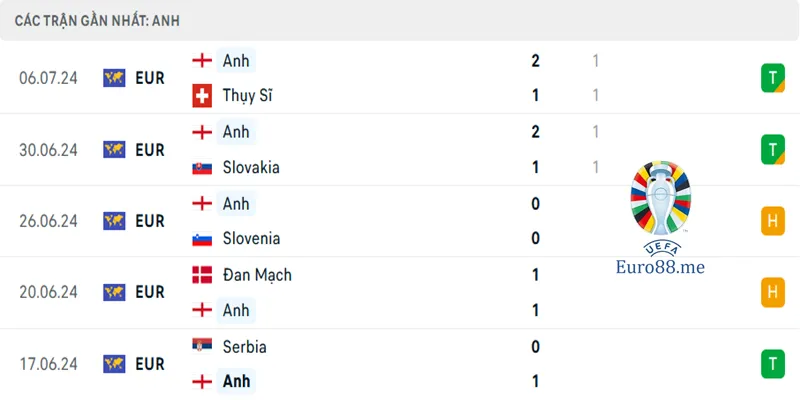Click the Denmark flag next to Đan Mạch
The width and height of the screenshot is (800, 400).
(202, 274)
